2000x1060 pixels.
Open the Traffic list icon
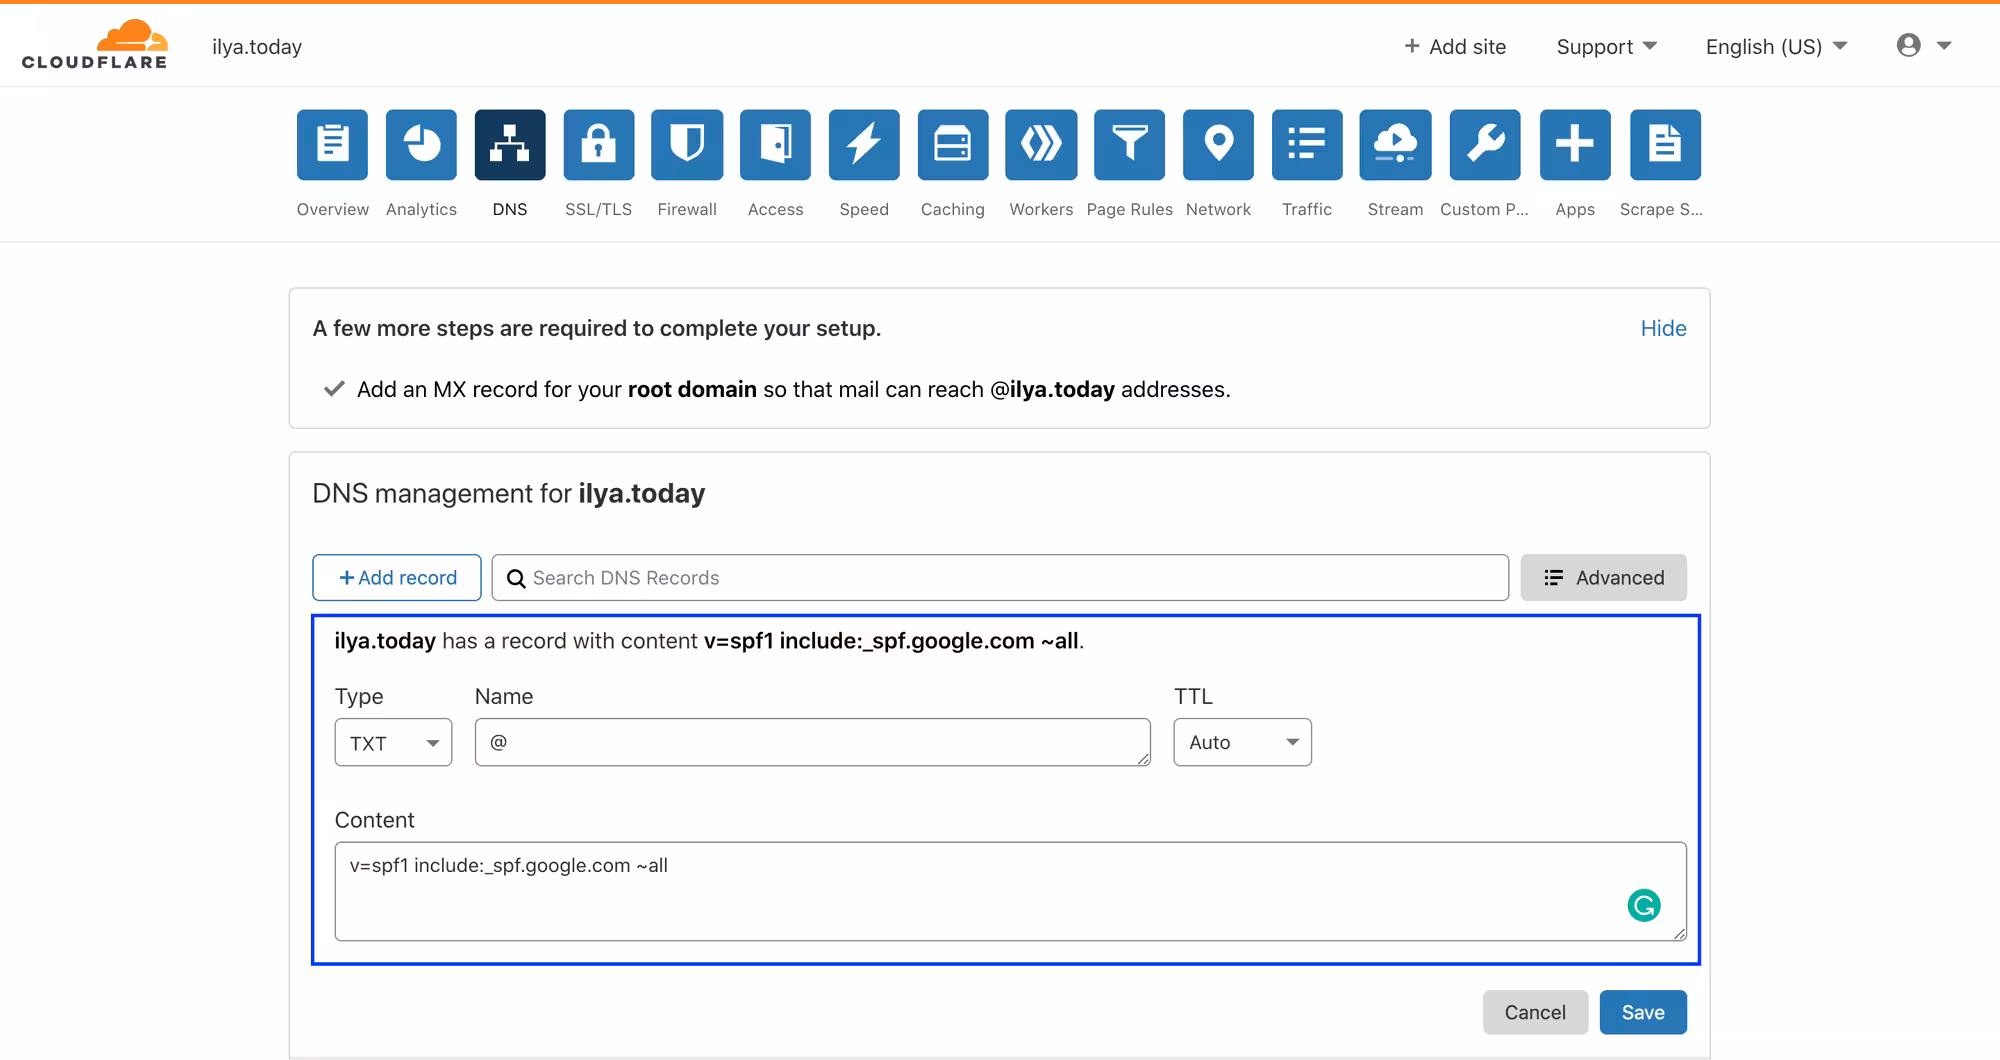click(x=1307, y=145)
